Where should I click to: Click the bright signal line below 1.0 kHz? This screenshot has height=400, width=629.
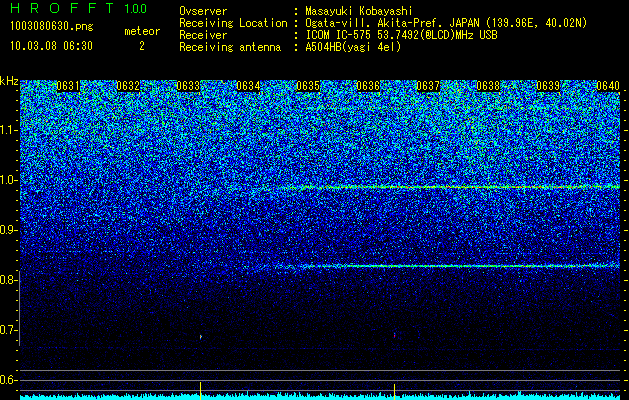(x=449, y=187)
